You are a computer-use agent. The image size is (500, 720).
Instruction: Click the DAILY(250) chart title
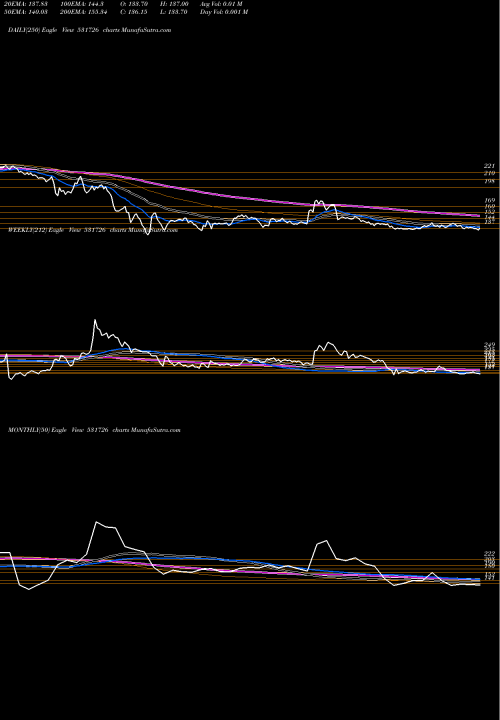[90, 30]
